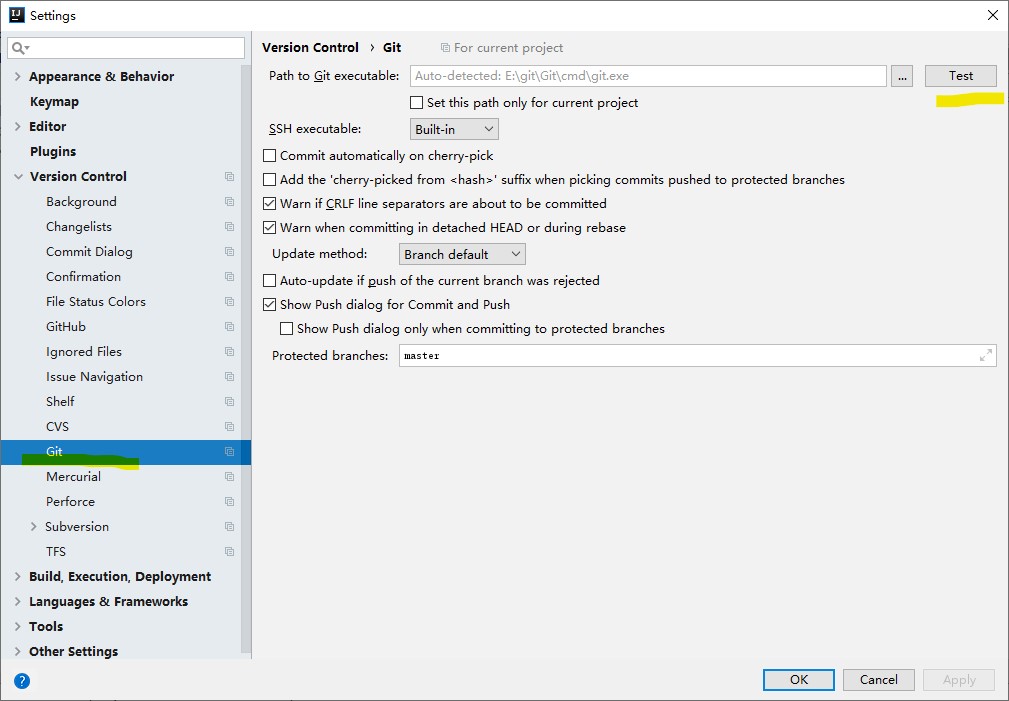Uncheck Warn if CRLF line separators
The image size is (1009, 701).
coord(270,204)
